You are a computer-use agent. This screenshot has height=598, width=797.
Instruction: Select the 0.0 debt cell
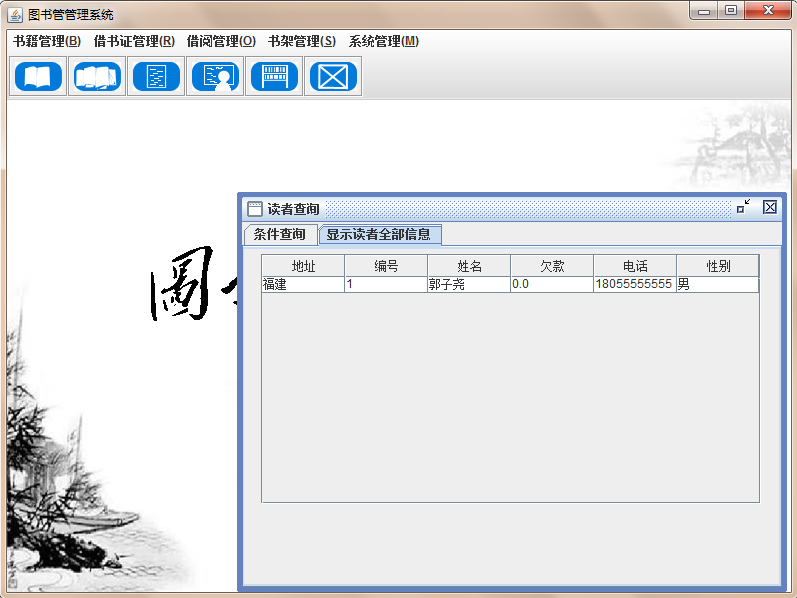pyautogui.click(x=551, y=284)
